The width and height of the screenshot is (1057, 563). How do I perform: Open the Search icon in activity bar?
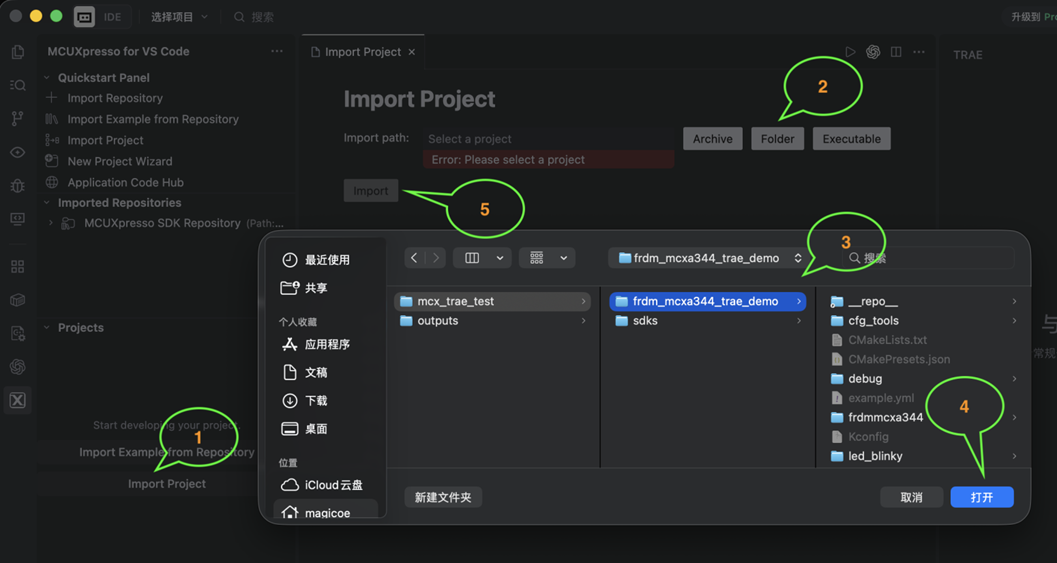click(x=18, y=85)
